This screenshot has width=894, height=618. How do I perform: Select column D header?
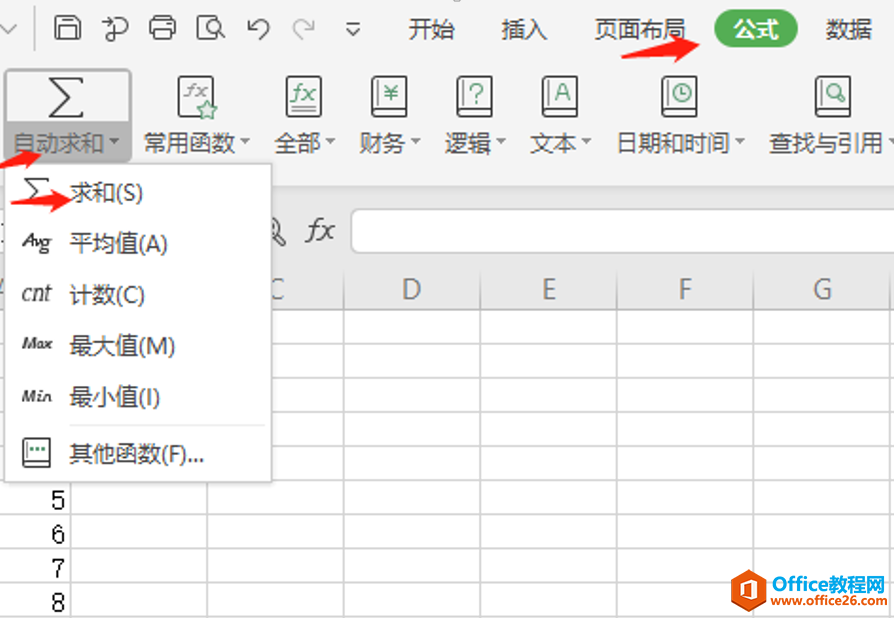412,290
